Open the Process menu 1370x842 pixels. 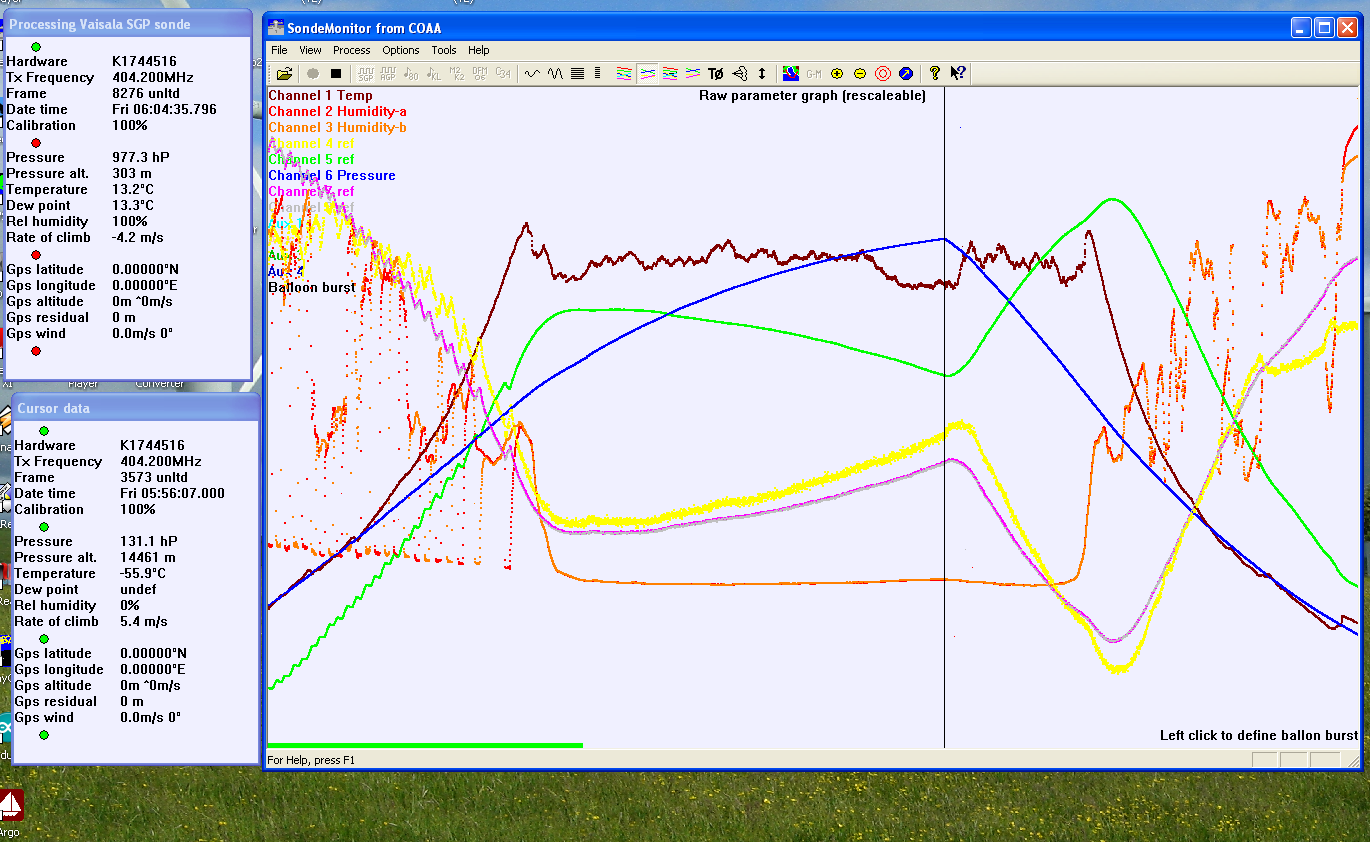[x=352, y=50]
